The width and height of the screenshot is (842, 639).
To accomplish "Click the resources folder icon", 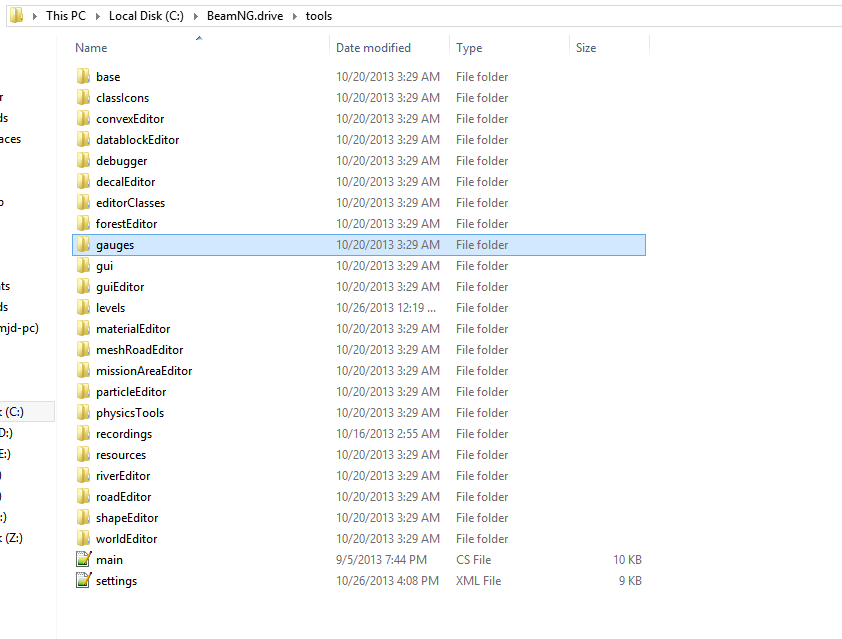I will point(83,454).
